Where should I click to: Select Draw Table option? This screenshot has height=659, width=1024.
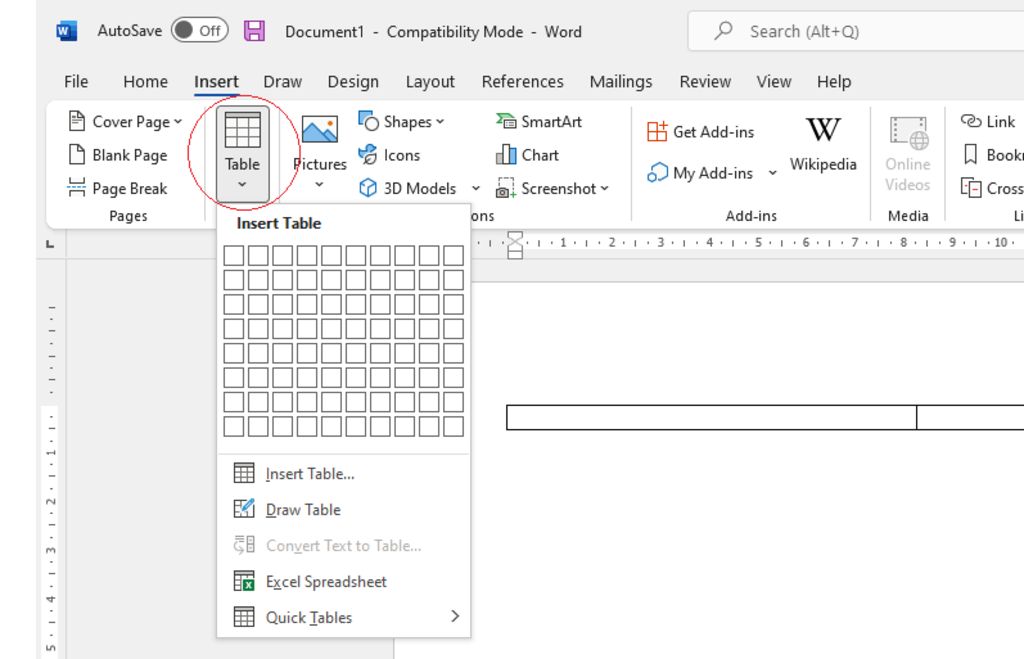[302, 509]
